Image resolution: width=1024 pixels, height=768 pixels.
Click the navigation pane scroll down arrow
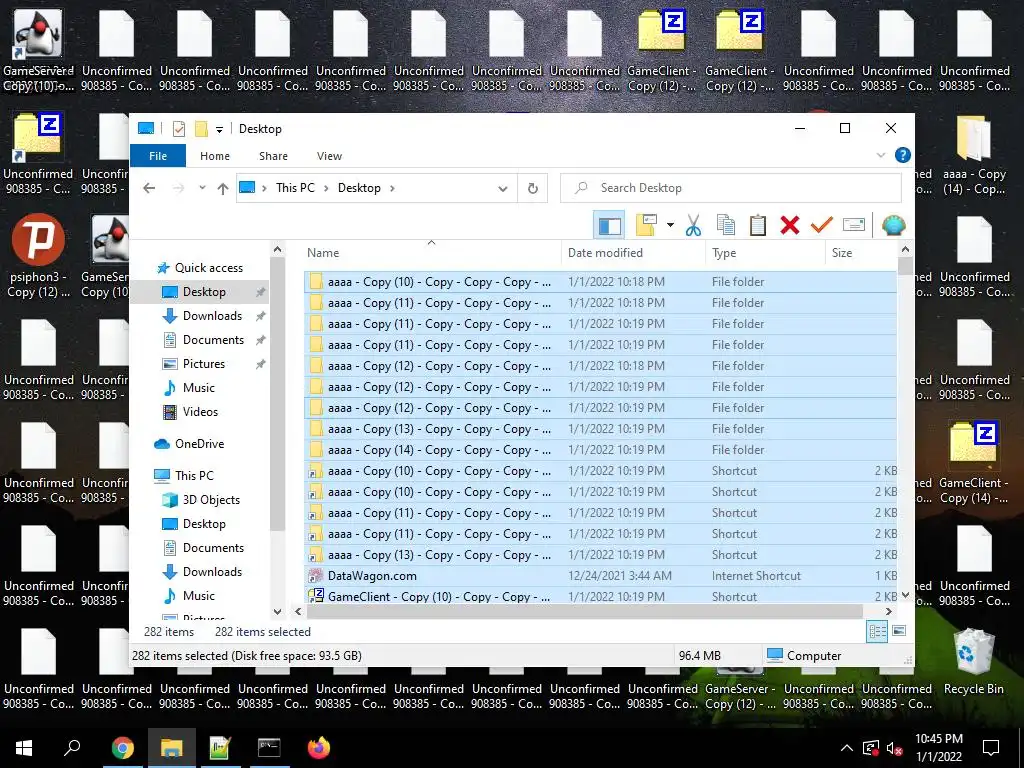pos(278,612)
